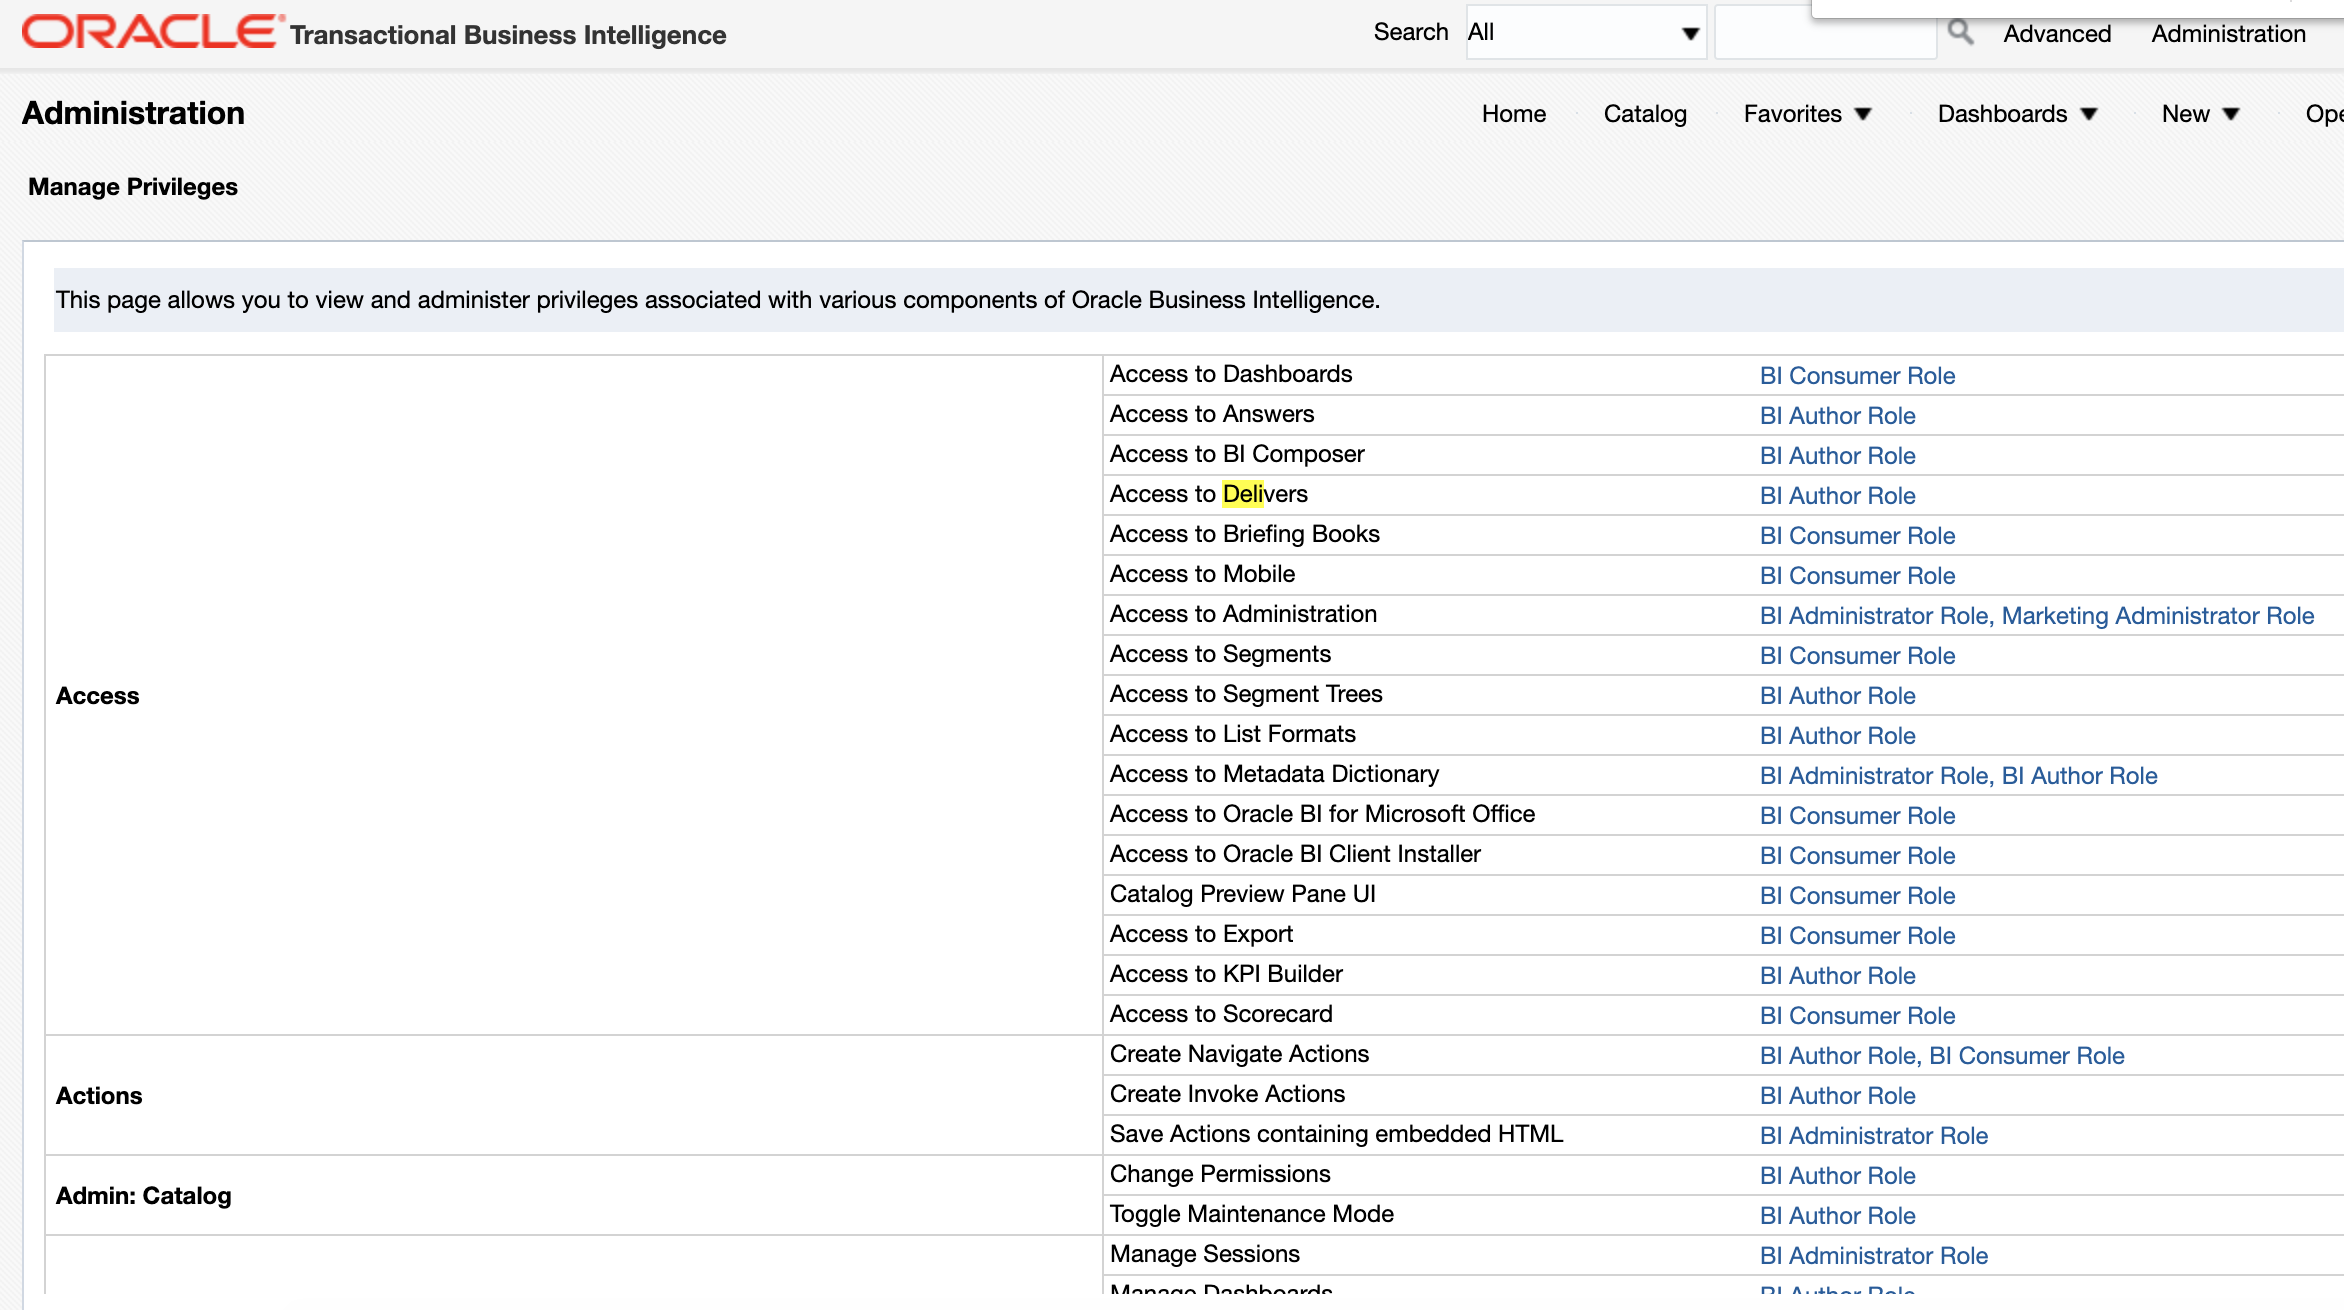Viewport: 2344px width, 1310px height.
Task: Open BI Consumer Role for Access to Mobile
Action: click(1857, 576)
